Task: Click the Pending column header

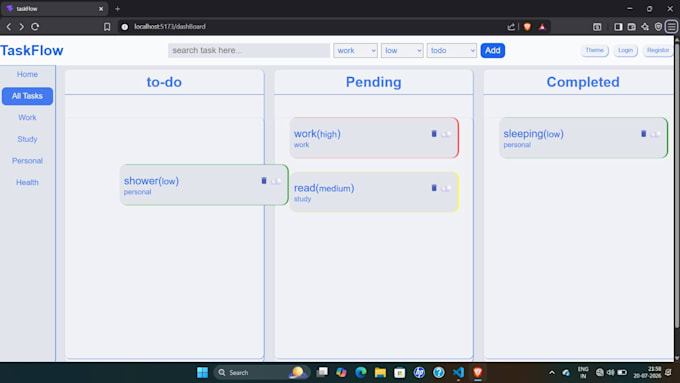Action: pos(373,82)
